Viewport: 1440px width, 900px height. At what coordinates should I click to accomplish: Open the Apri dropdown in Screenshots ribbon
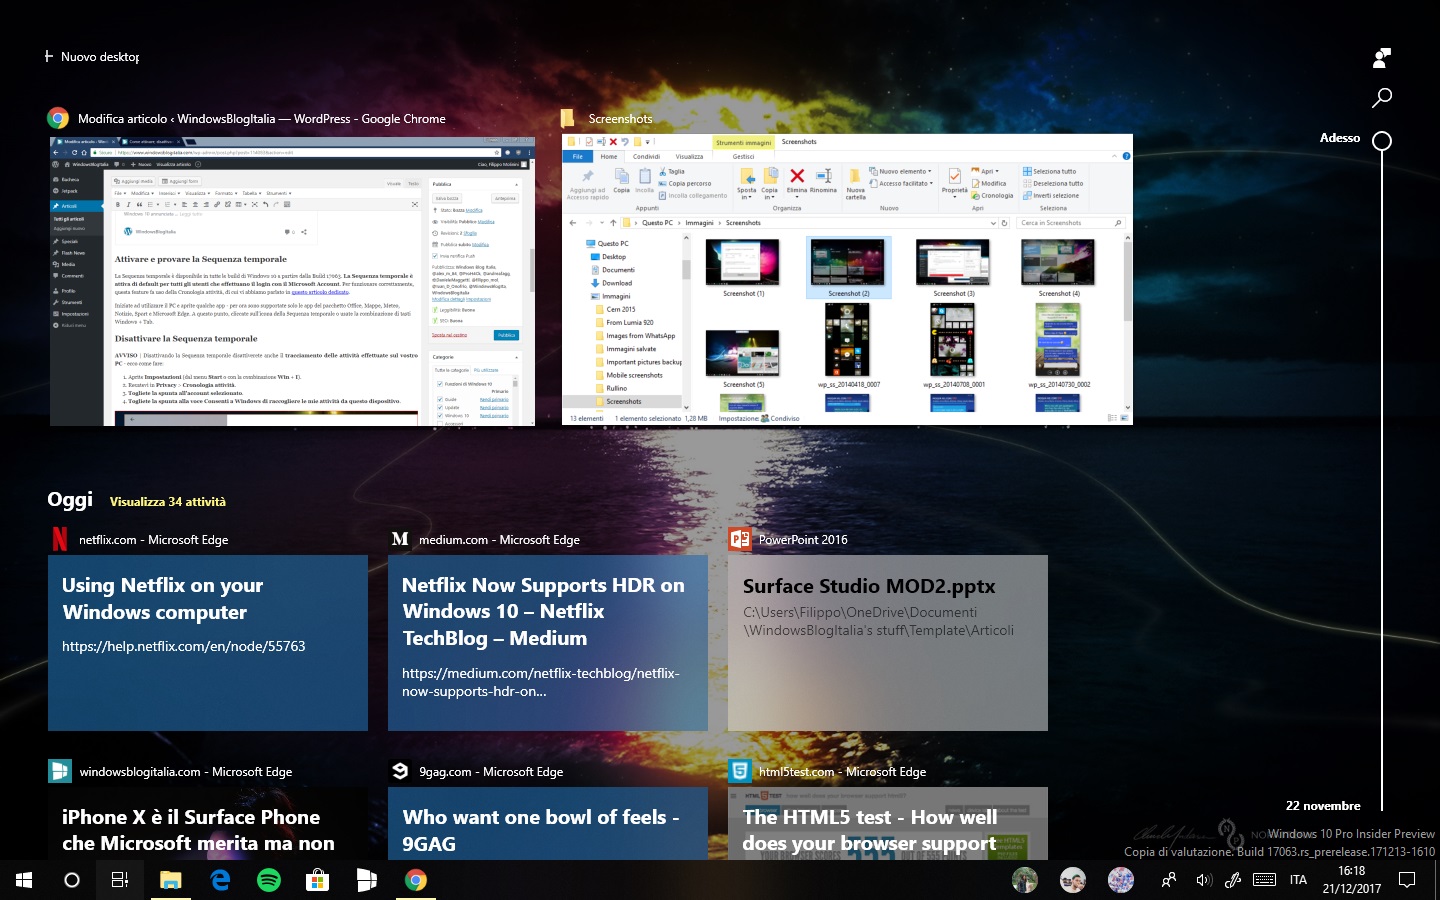coord(985,171)
